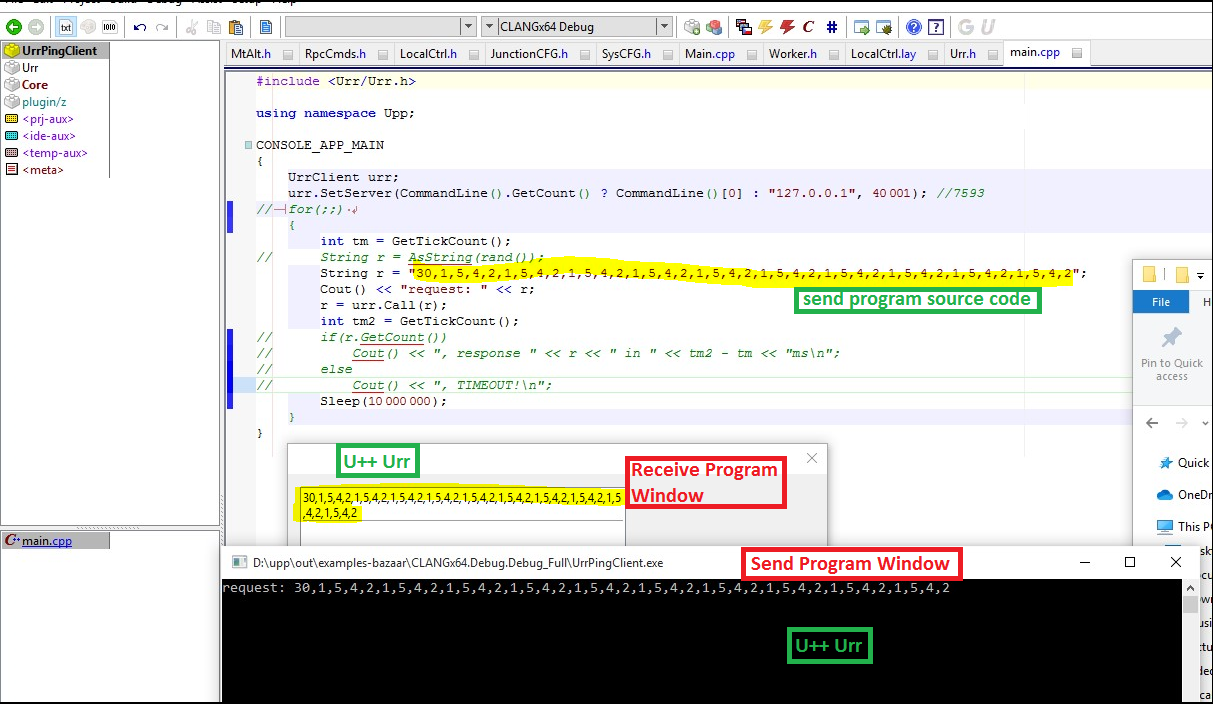This screenshot has height=704, width=1213.
Task: Click the blue hash symbol icon
Action: [832, 27]
